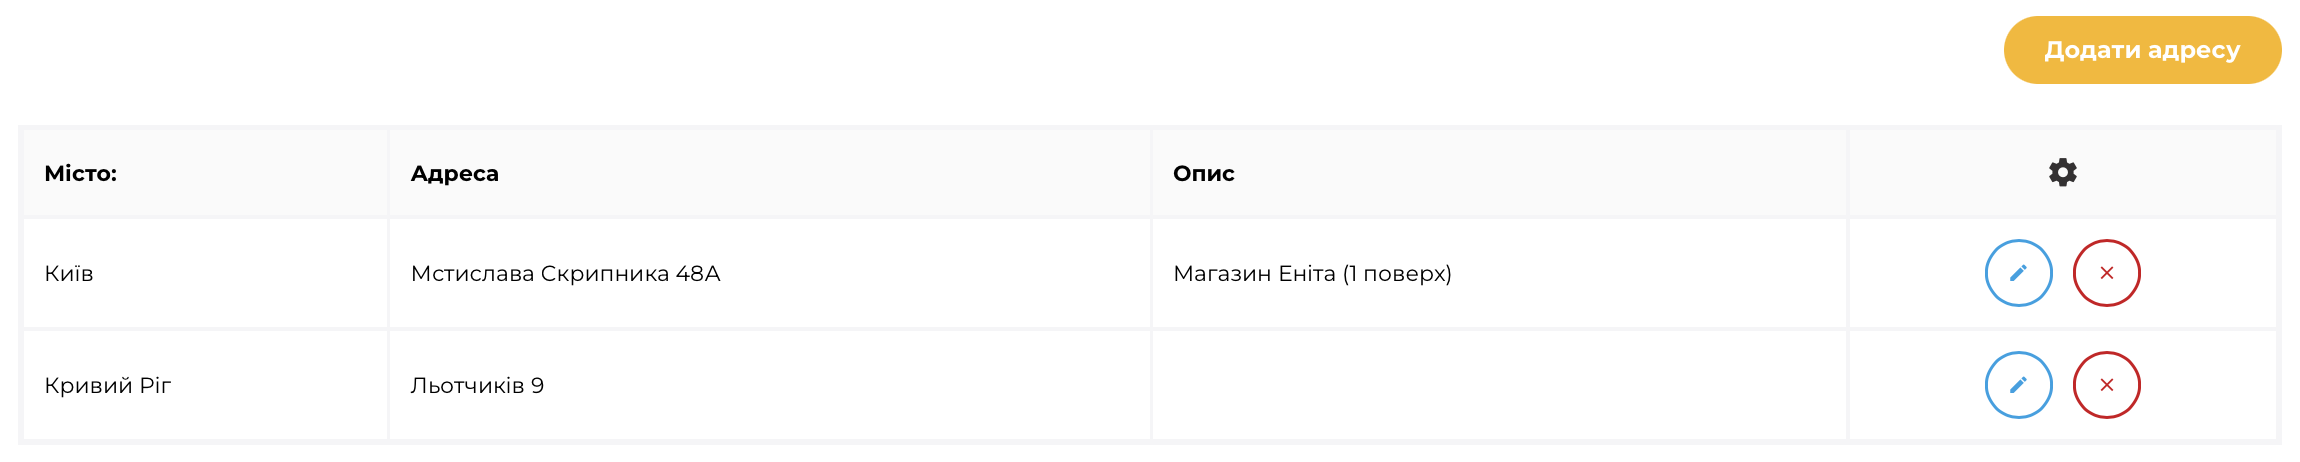Delete the Київ address row
2300x462 pixels.
pyautogui.click(x=2106, y=273)
